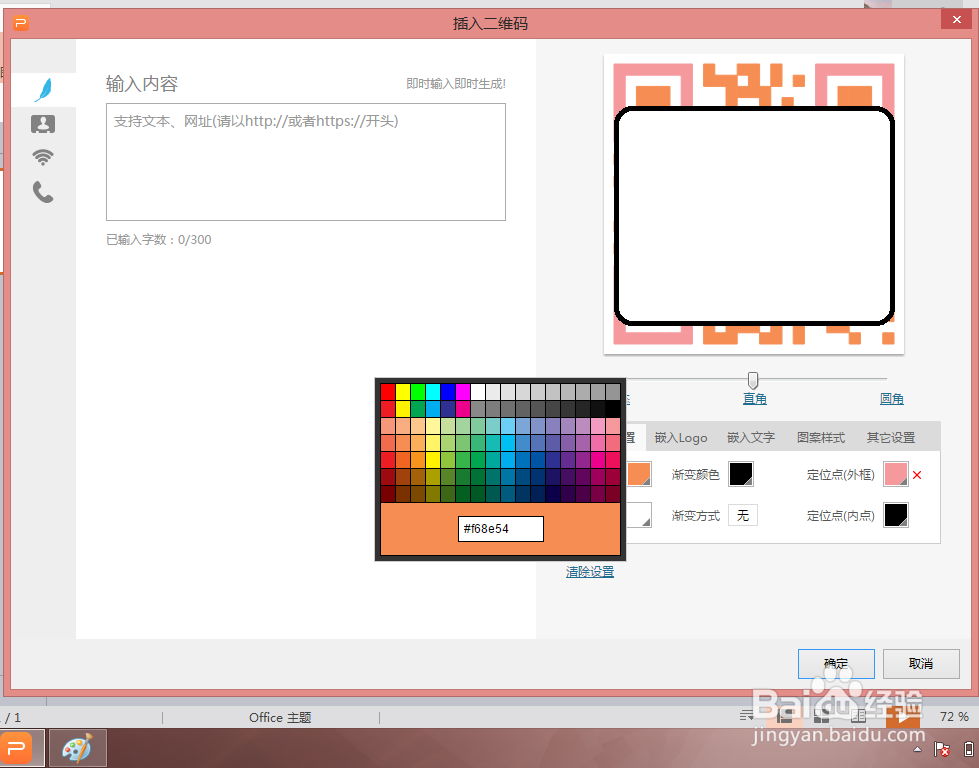Set corners to 直角 via link
This screenshot has width=979, height=768.
click(754, 399)
